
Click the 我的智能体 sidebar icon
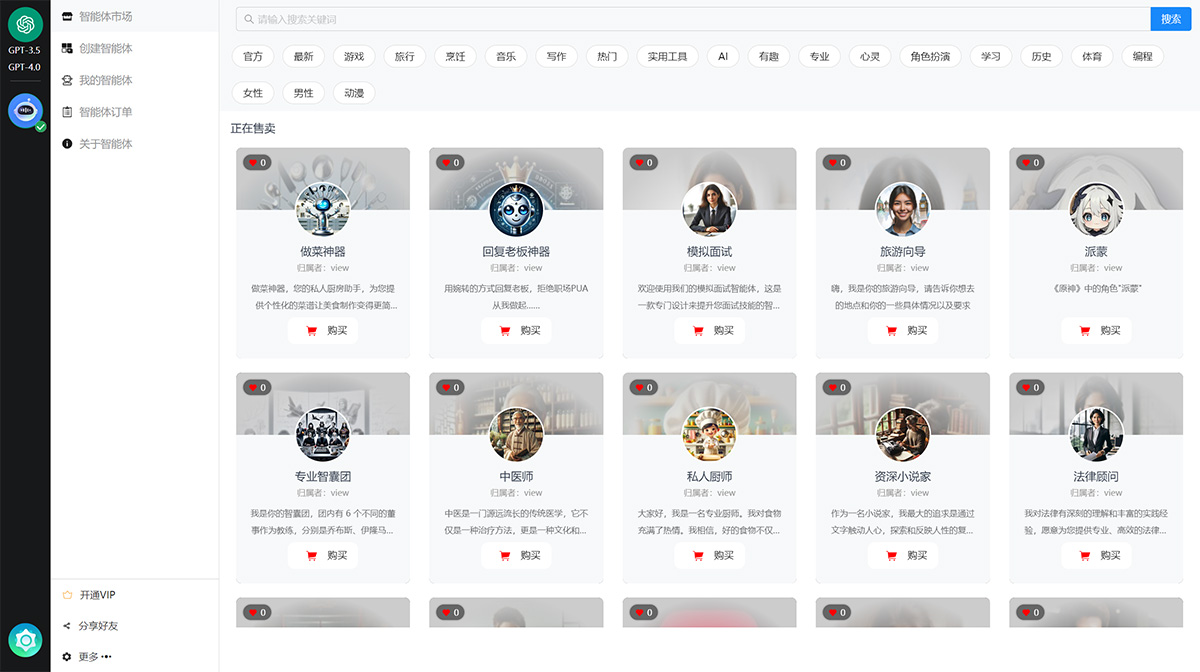(67, 80)
